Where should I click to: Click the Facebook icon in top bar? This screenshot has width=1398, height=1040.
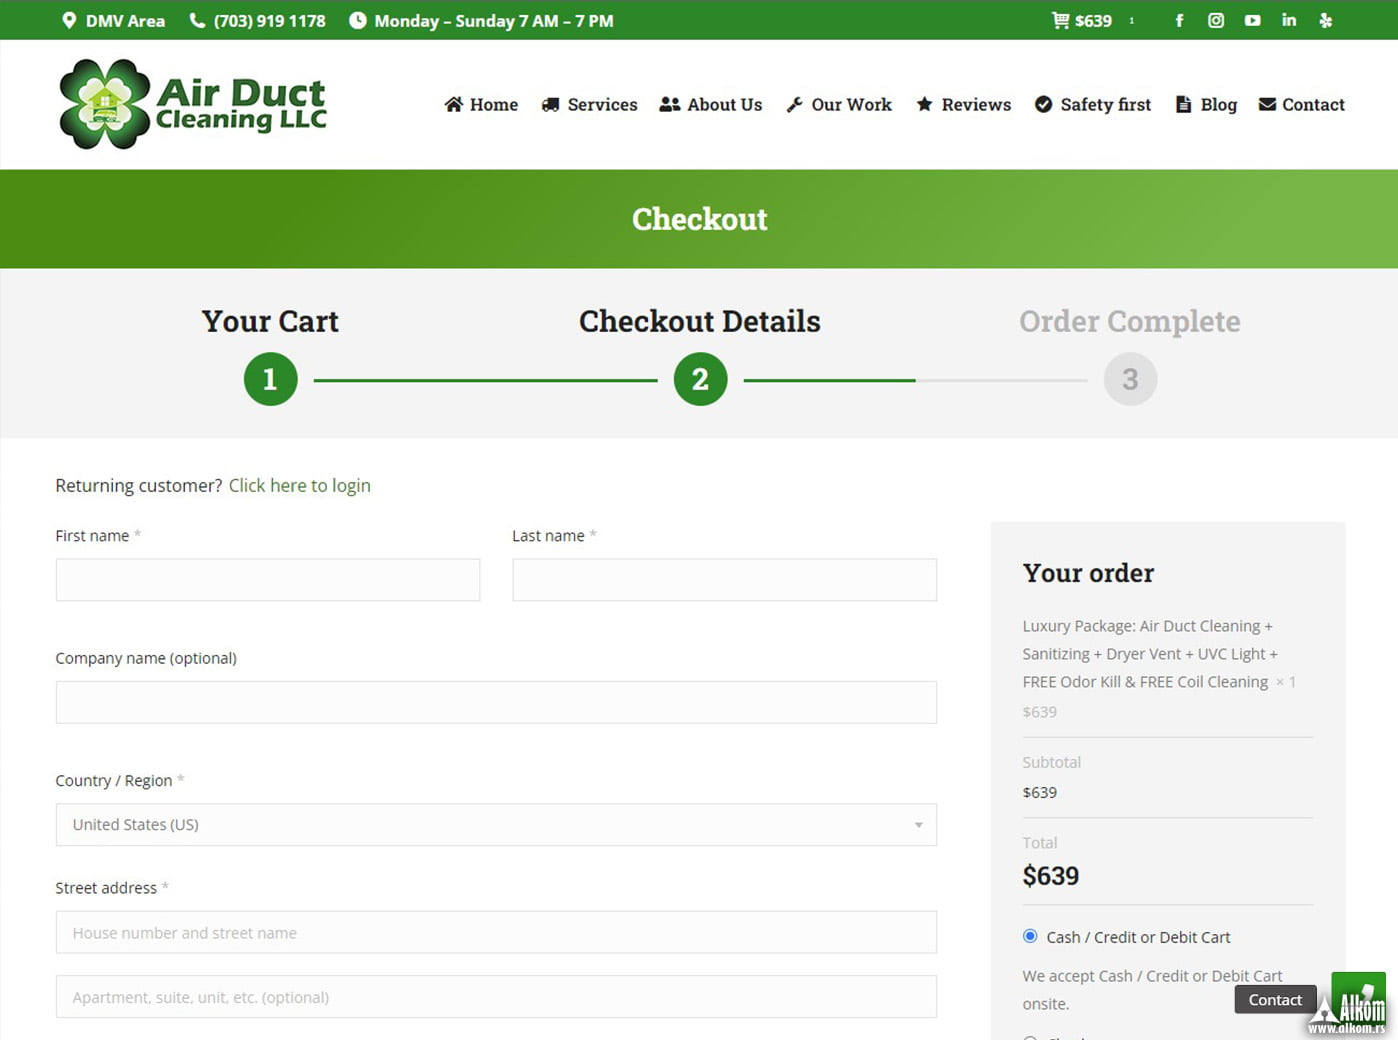(1179, 20)
